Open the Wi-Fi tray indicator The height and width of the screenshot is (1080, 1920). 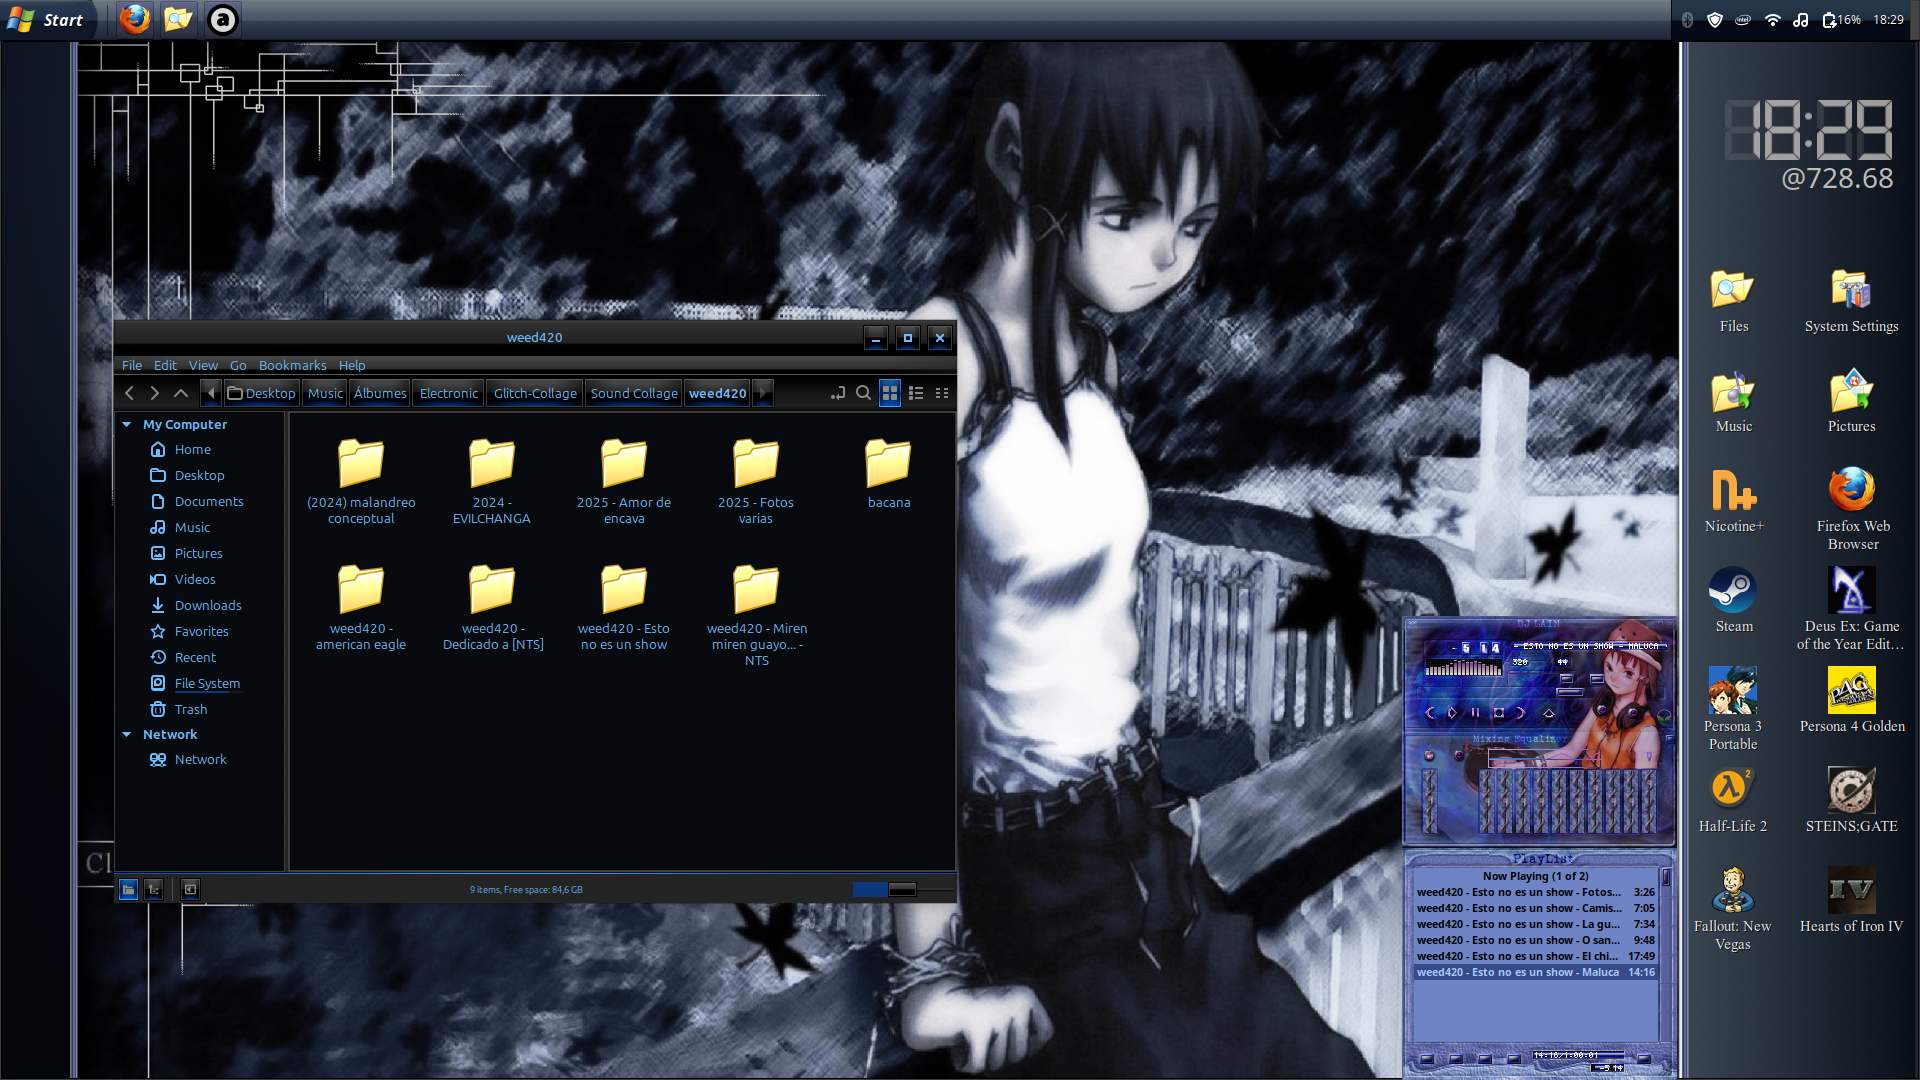point(1772,20)
